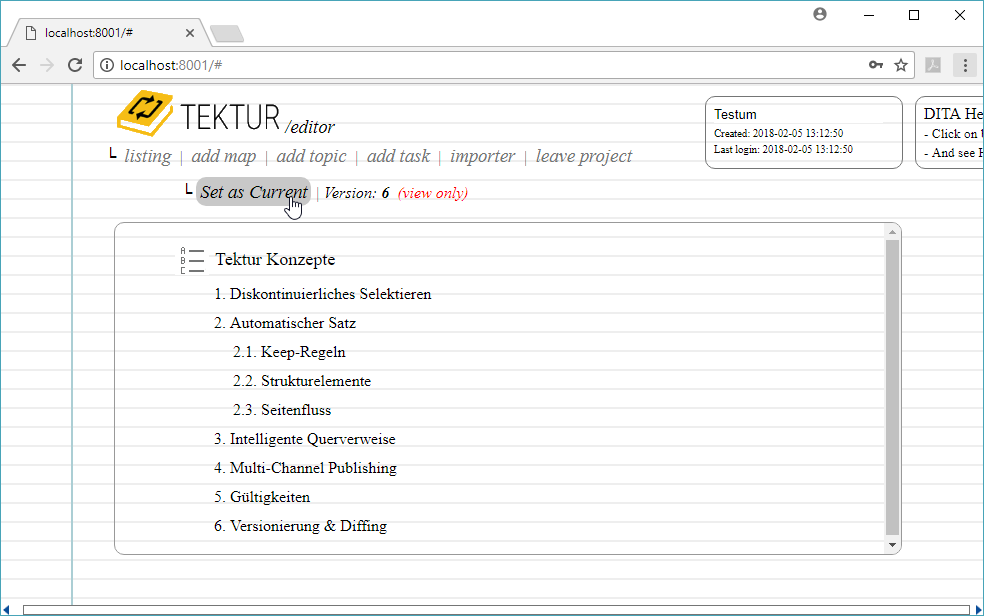Click the address bar URL field
984x616 pixels.
pyautogui.click(x=480, y=65)
